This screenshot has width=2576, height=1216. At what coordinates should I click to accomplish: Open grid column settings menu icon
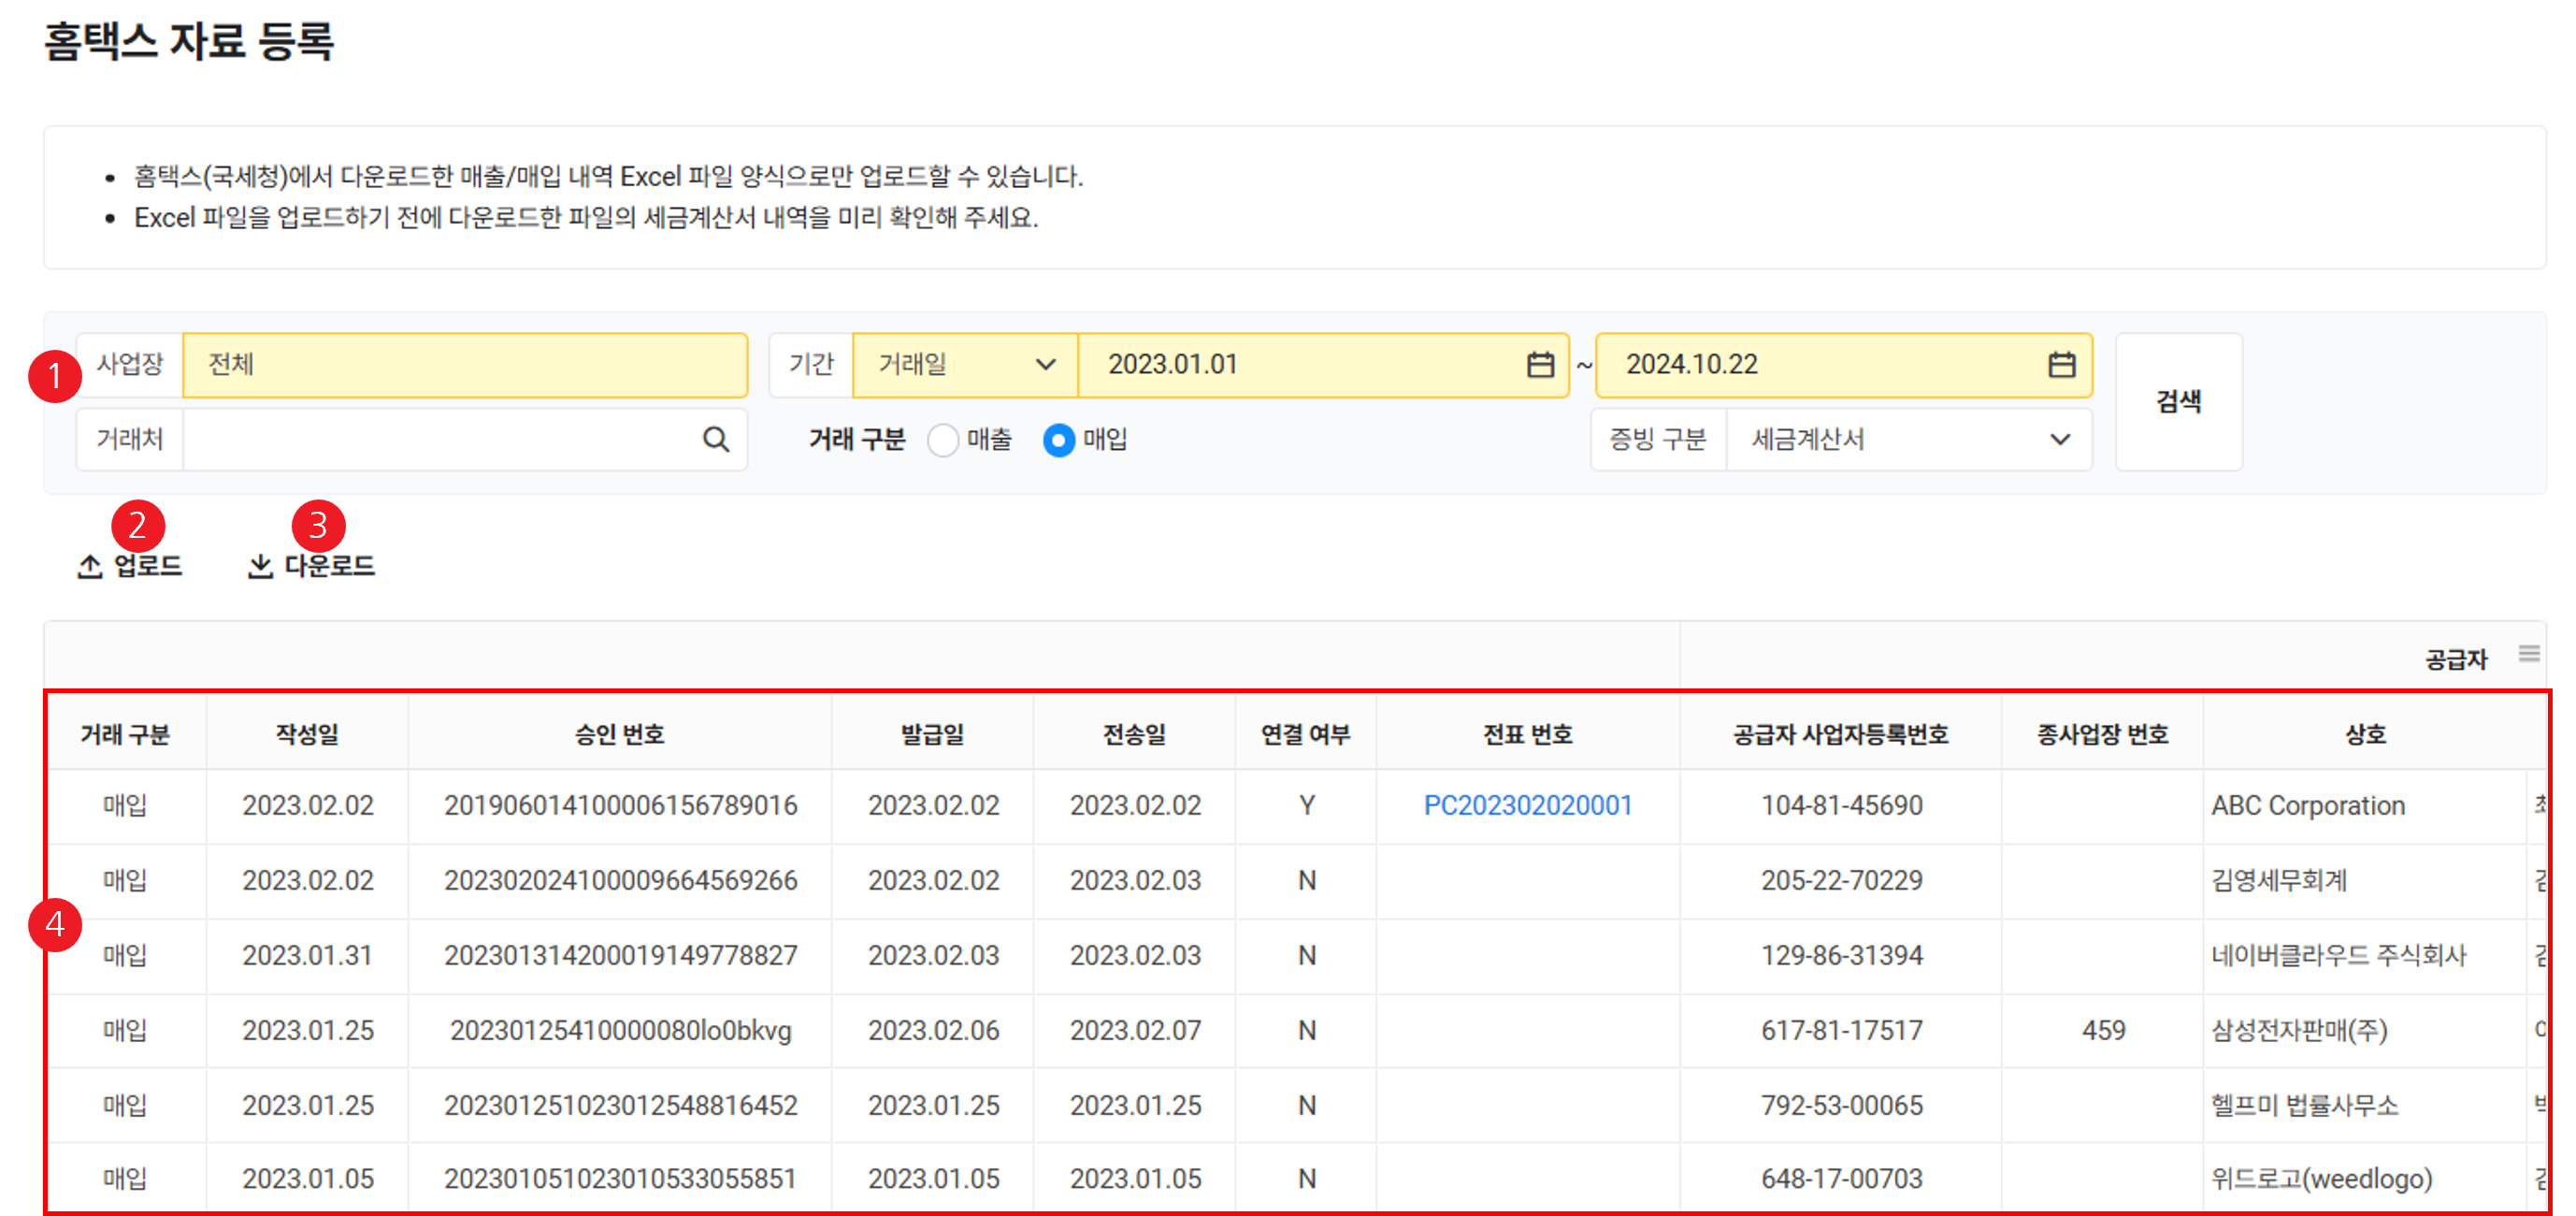2529,654
